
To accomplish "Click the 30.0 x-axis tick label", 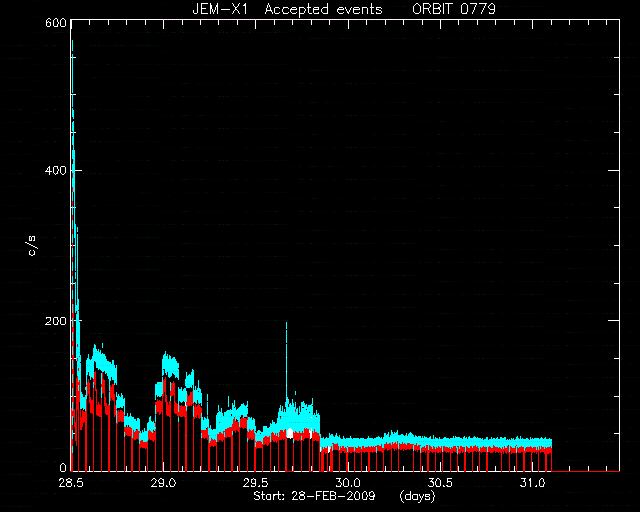I will click(x=348, y=483).
